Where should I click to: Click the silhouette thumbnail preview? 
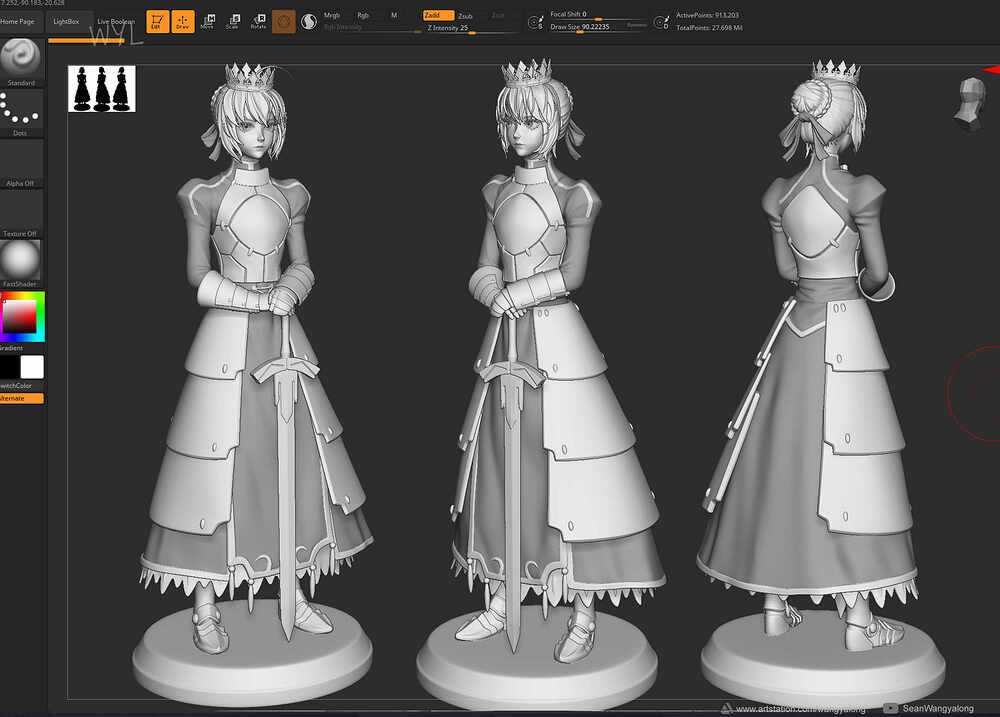(x=102, y=89)
